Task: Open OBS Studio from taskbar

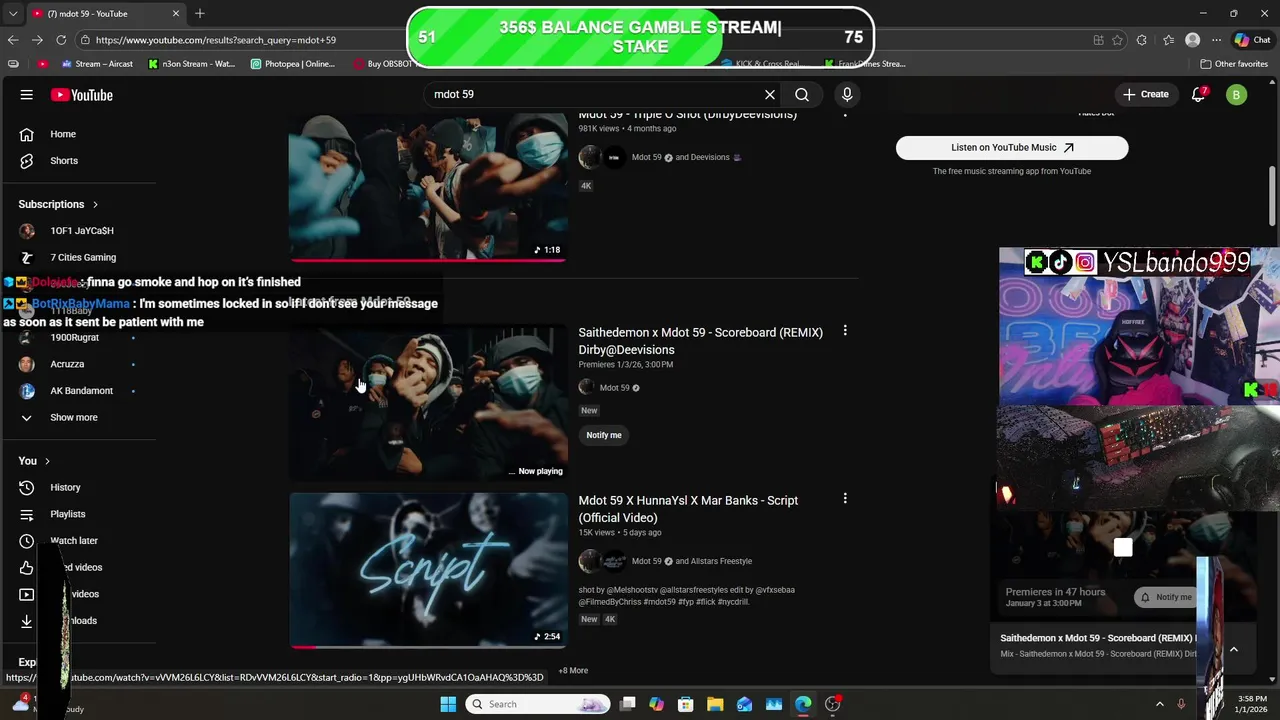Action: point(832,704)
